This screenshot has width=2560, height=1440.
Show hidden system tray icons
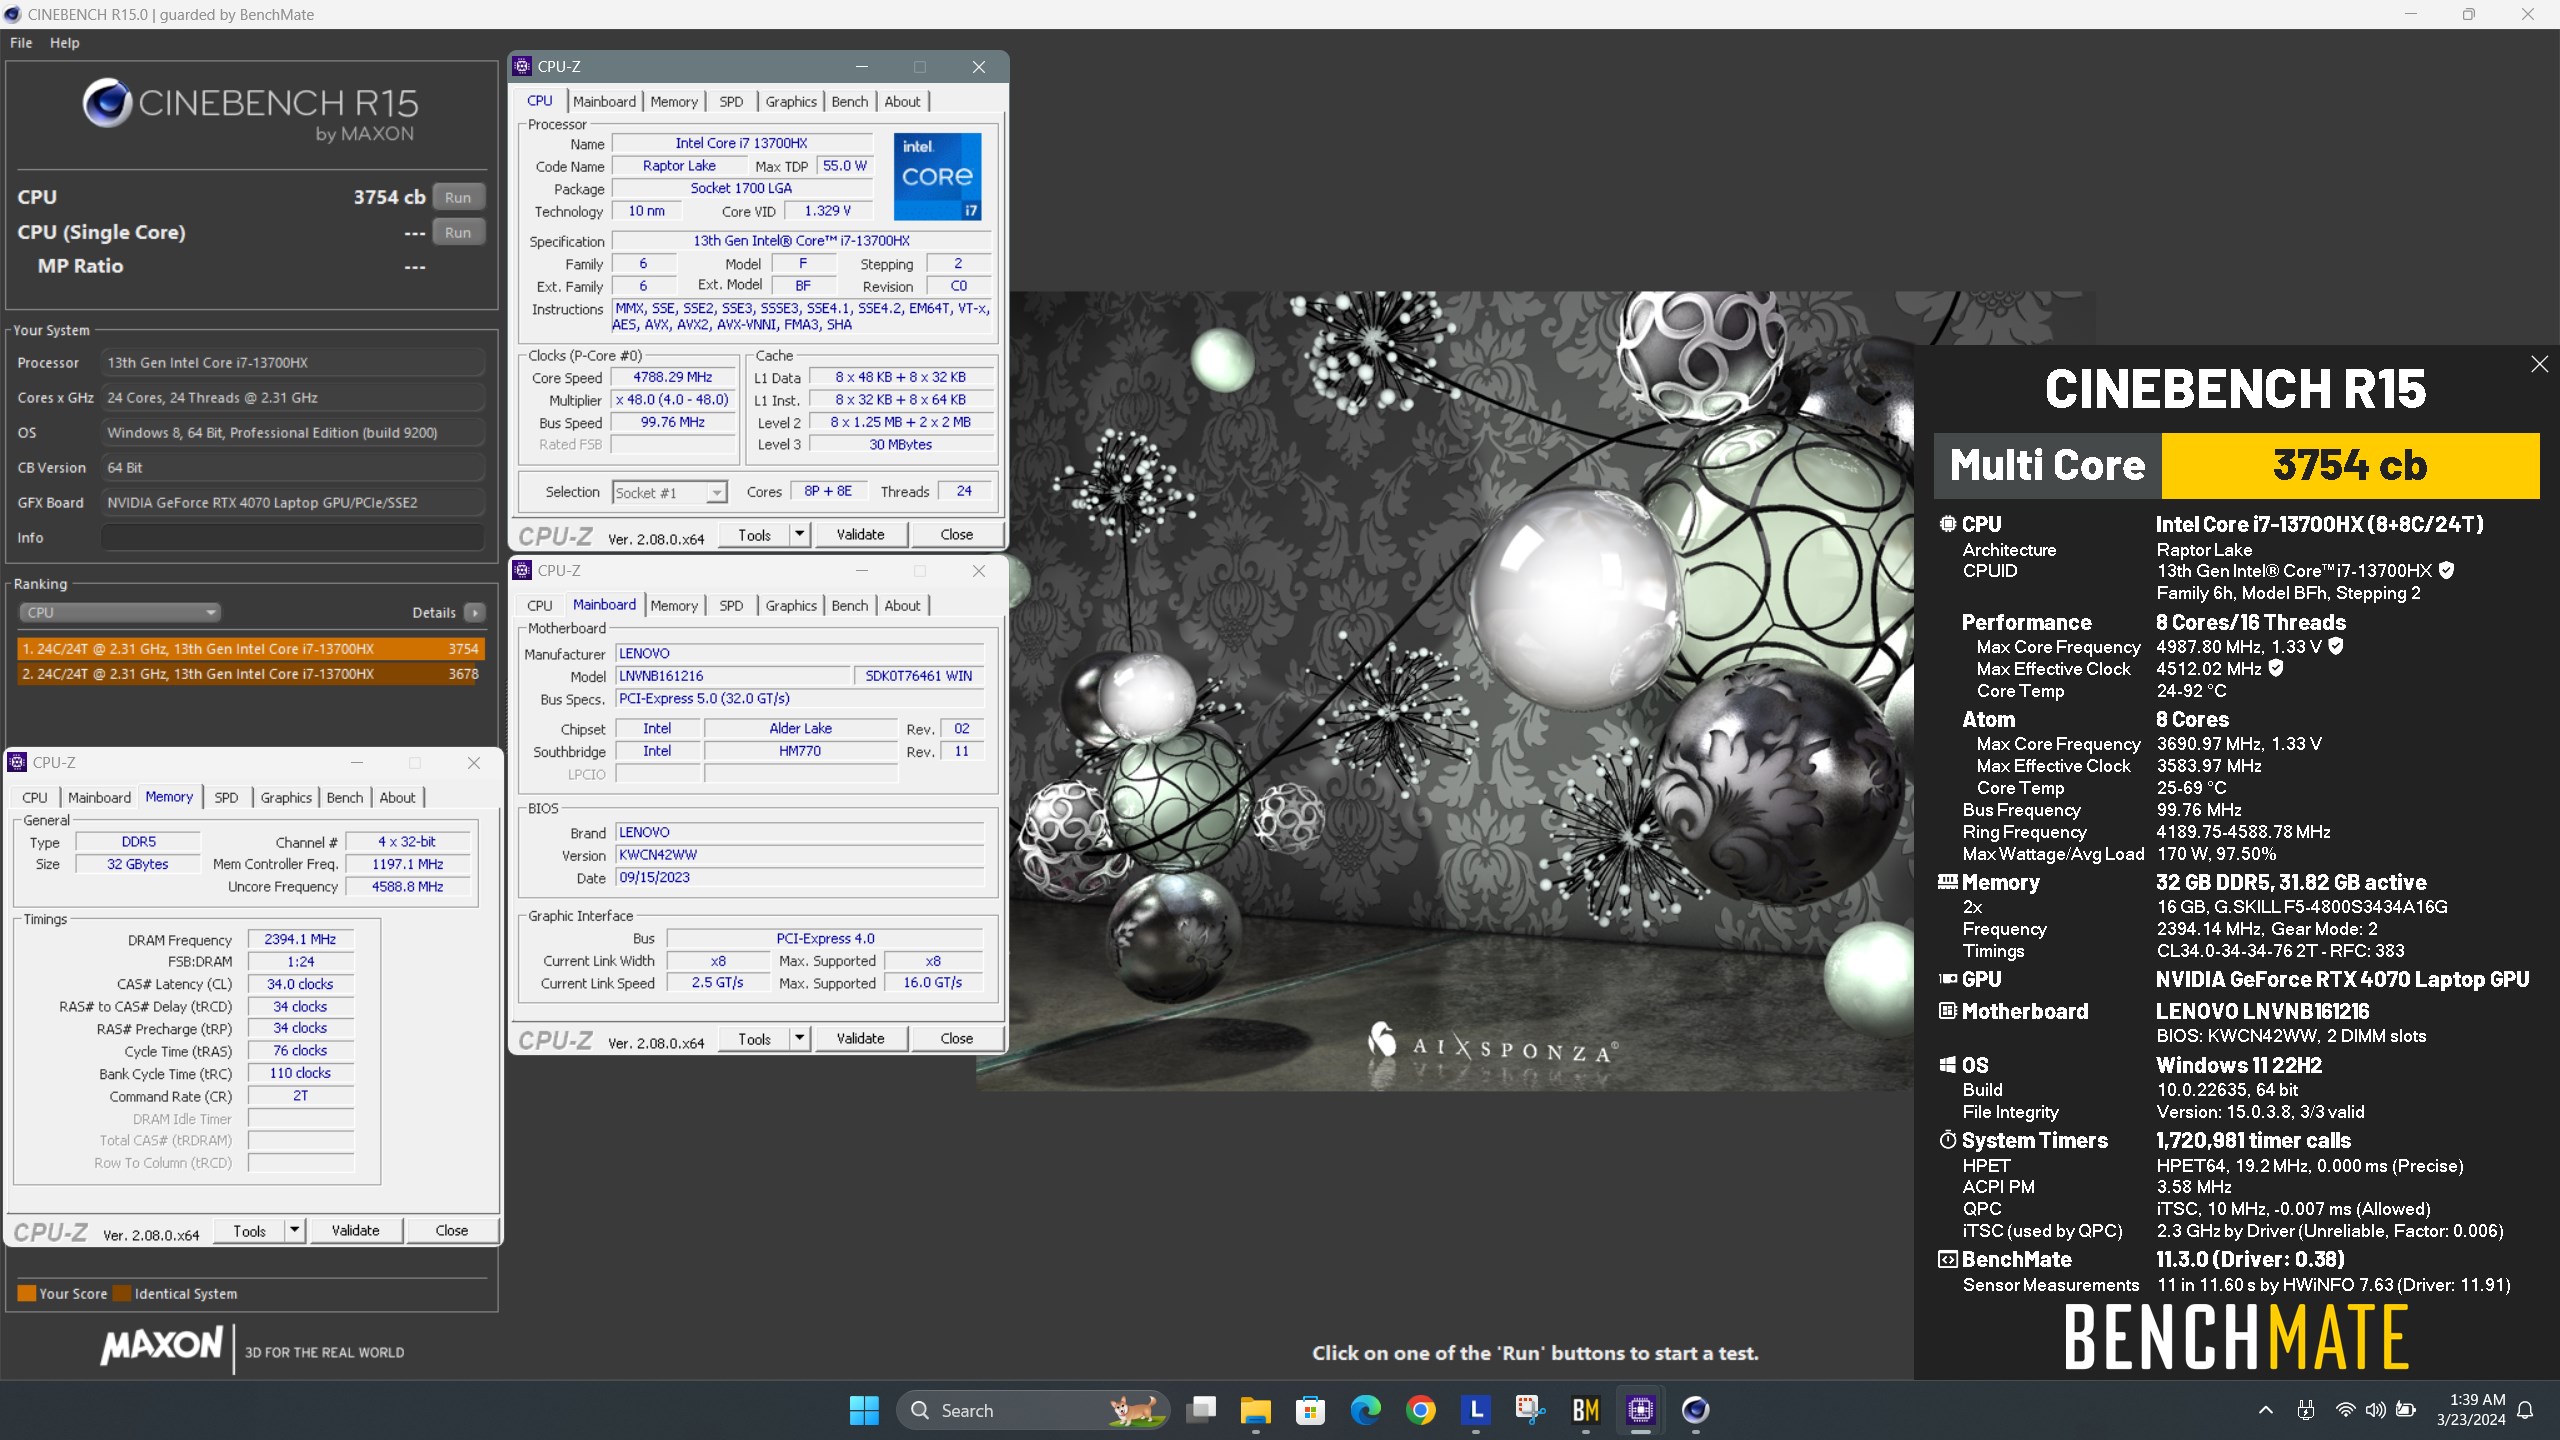click(x=2266, y=1410)
